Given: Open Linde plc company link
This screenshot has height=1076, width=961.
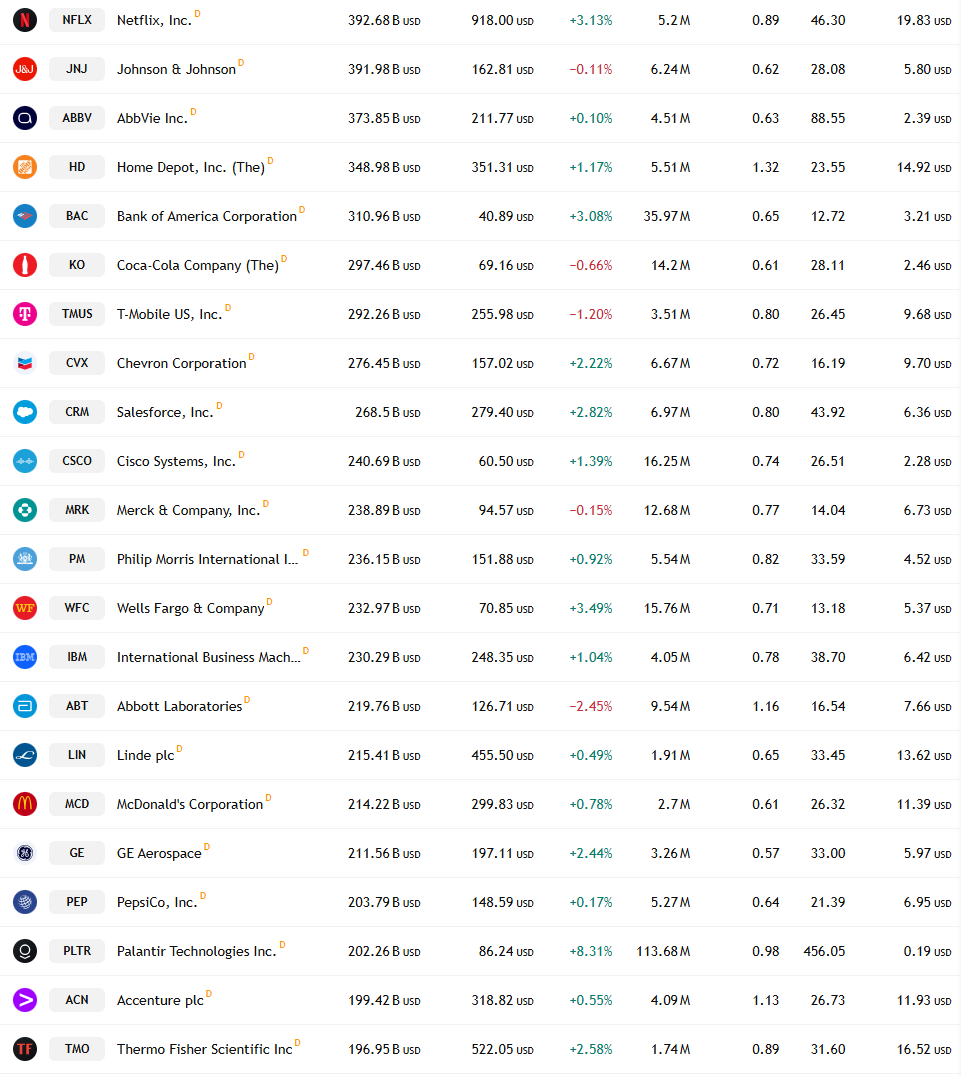Looking at the screenshot, I should pyautogui.click(x=146, y=756).
